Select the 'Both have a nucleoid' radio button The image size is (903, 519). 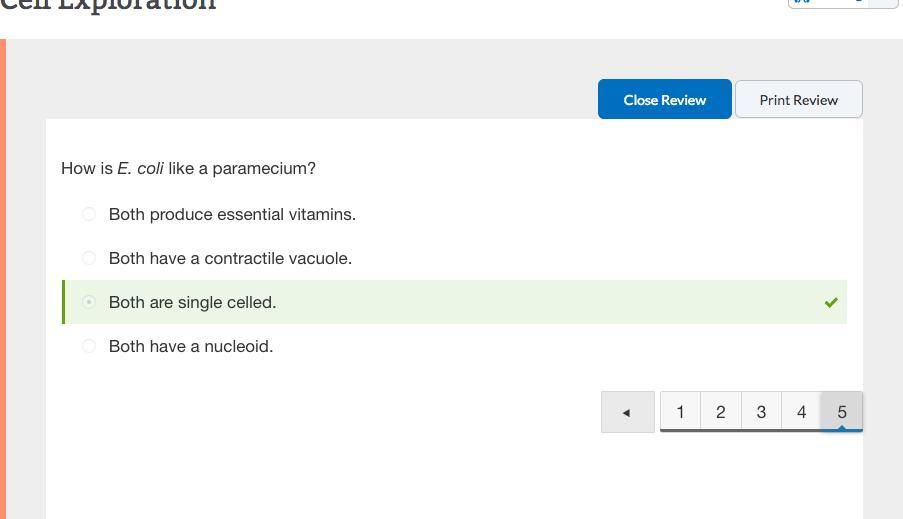click(89, 346)
